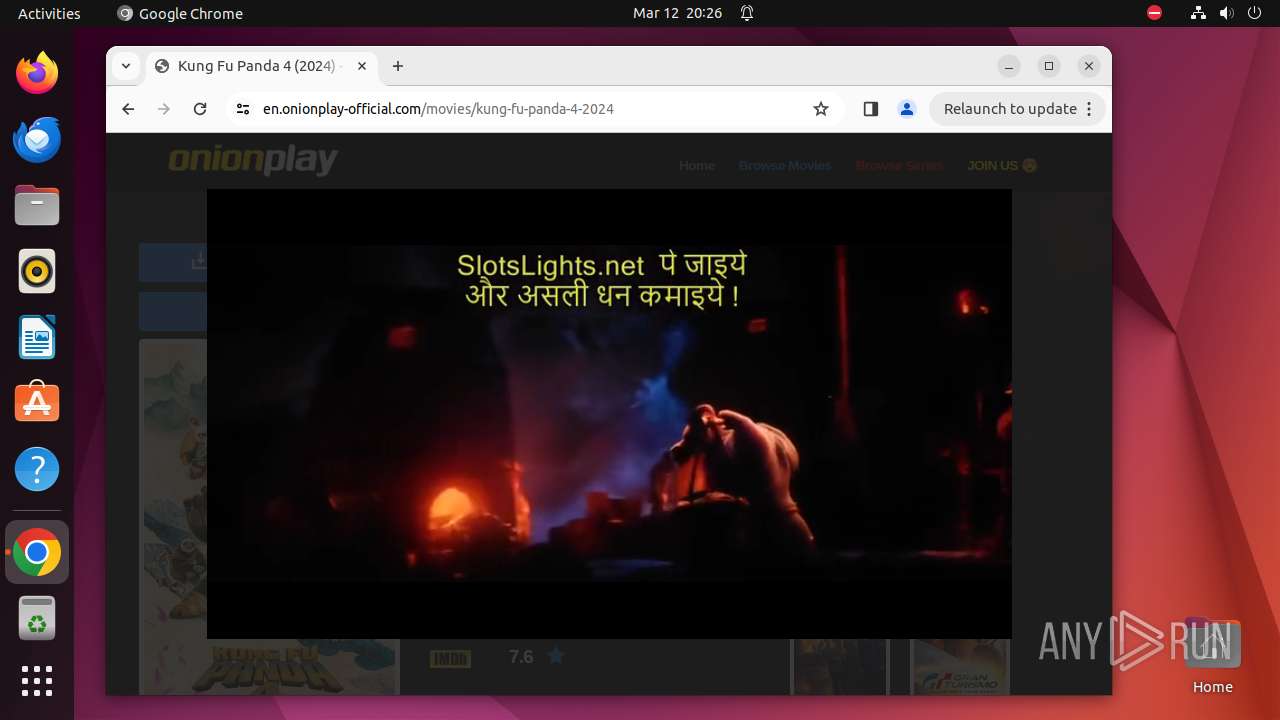Open Rhythmbox music player in dock
This screenshot has width=1280, height=720.
click(x=37, y=271)
